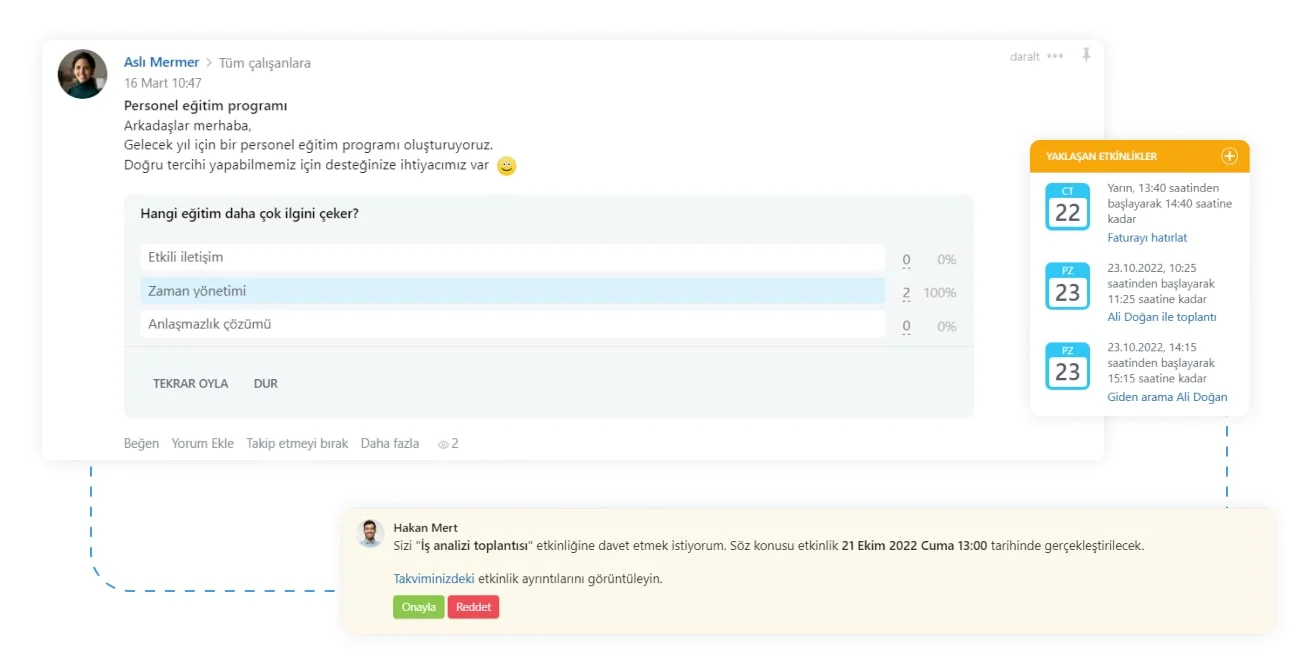Select the Zaman yönetimi poll option
1300x660 pixels.
[513, 291]
